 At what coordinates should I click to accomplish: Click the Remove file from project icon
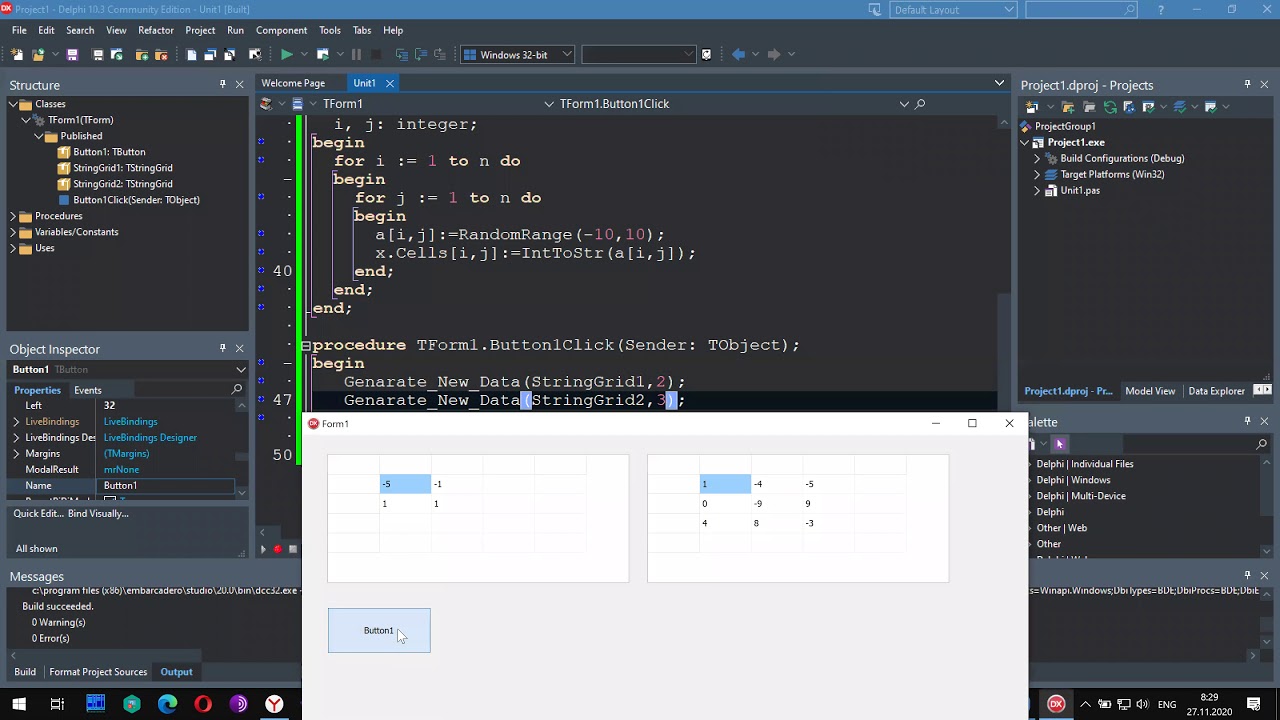[x=161, y=55]
